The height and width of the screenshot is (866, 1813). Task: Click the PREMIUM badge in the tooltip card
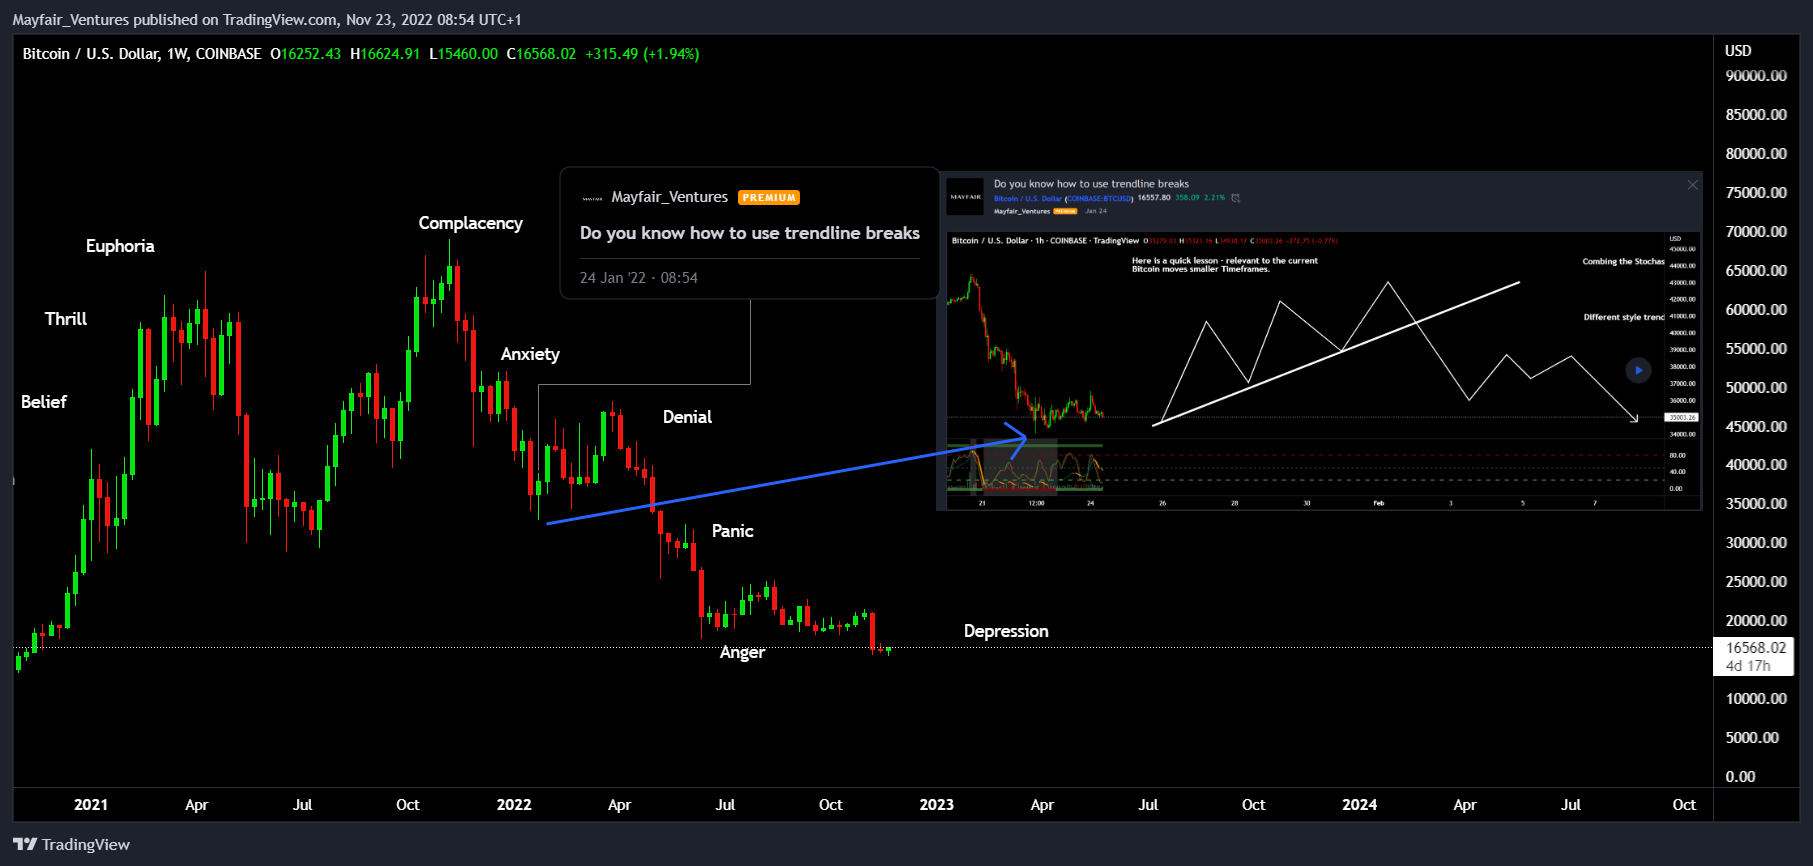coord(769,198)
